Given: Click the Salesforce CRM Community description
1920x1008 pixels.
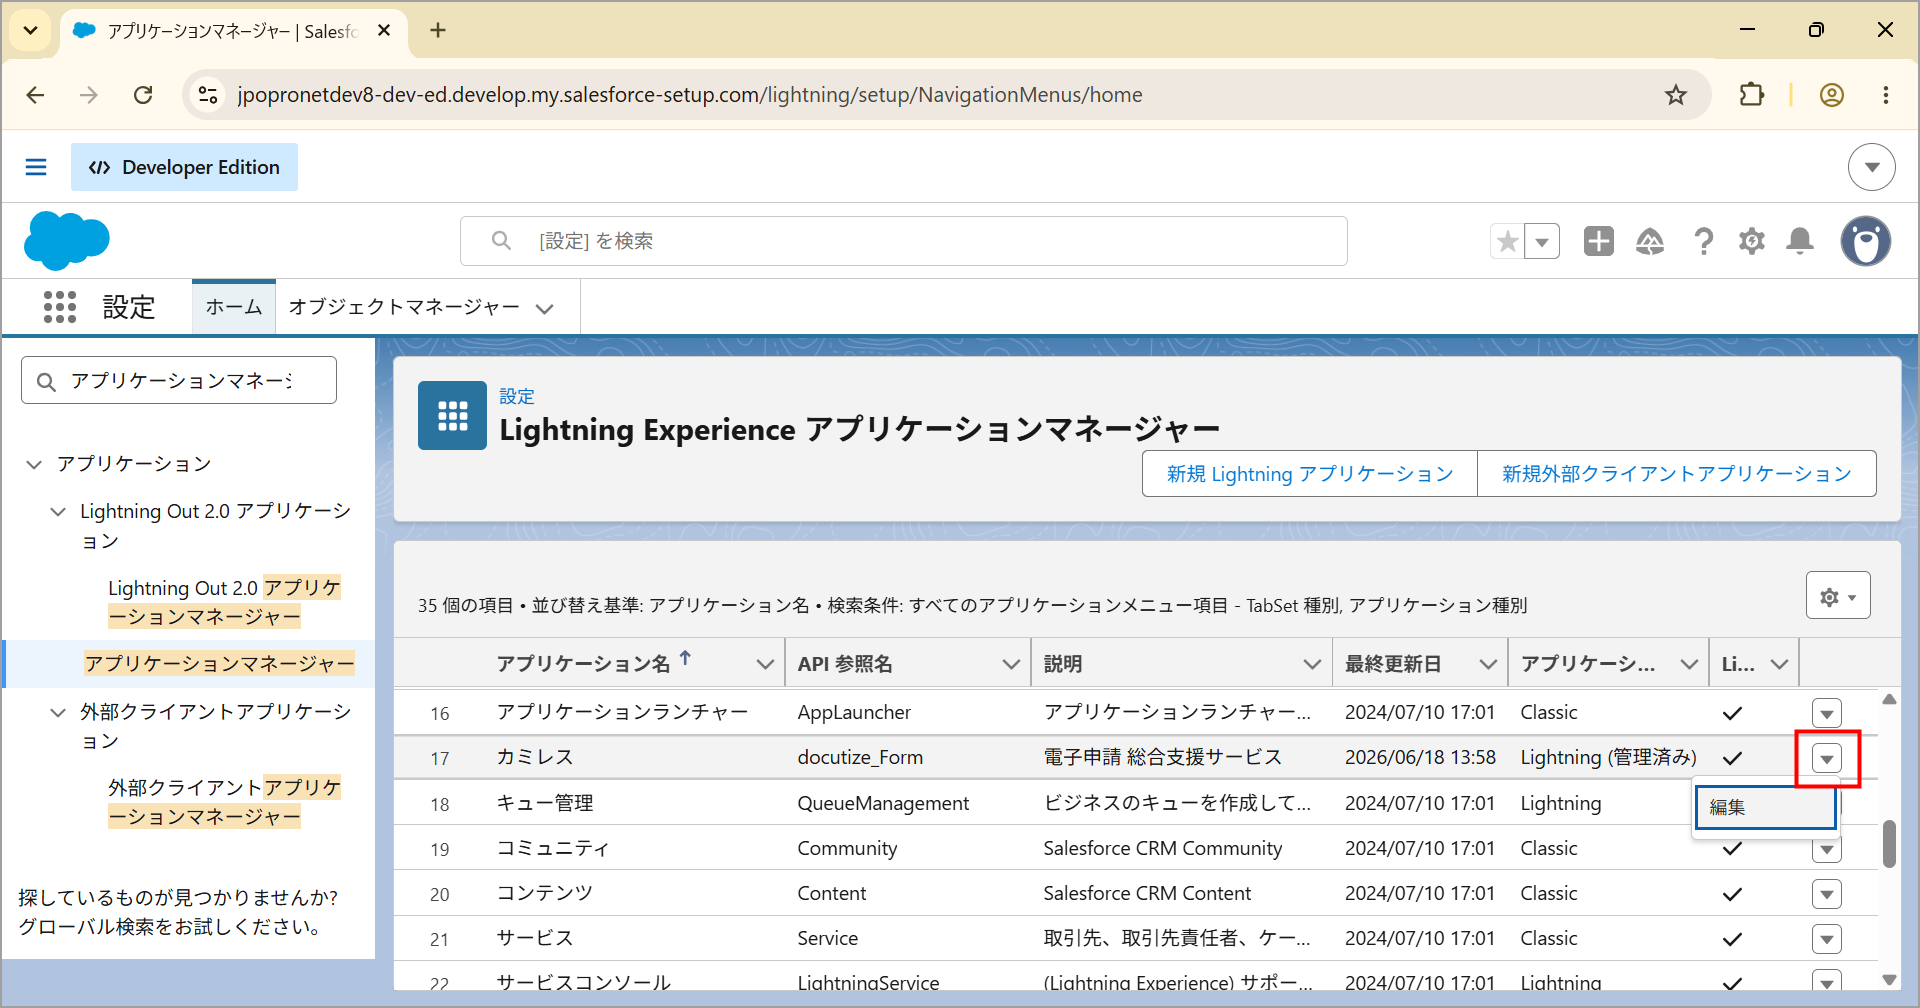Looking at the screenshot, I should click(x=1163, y=848).
